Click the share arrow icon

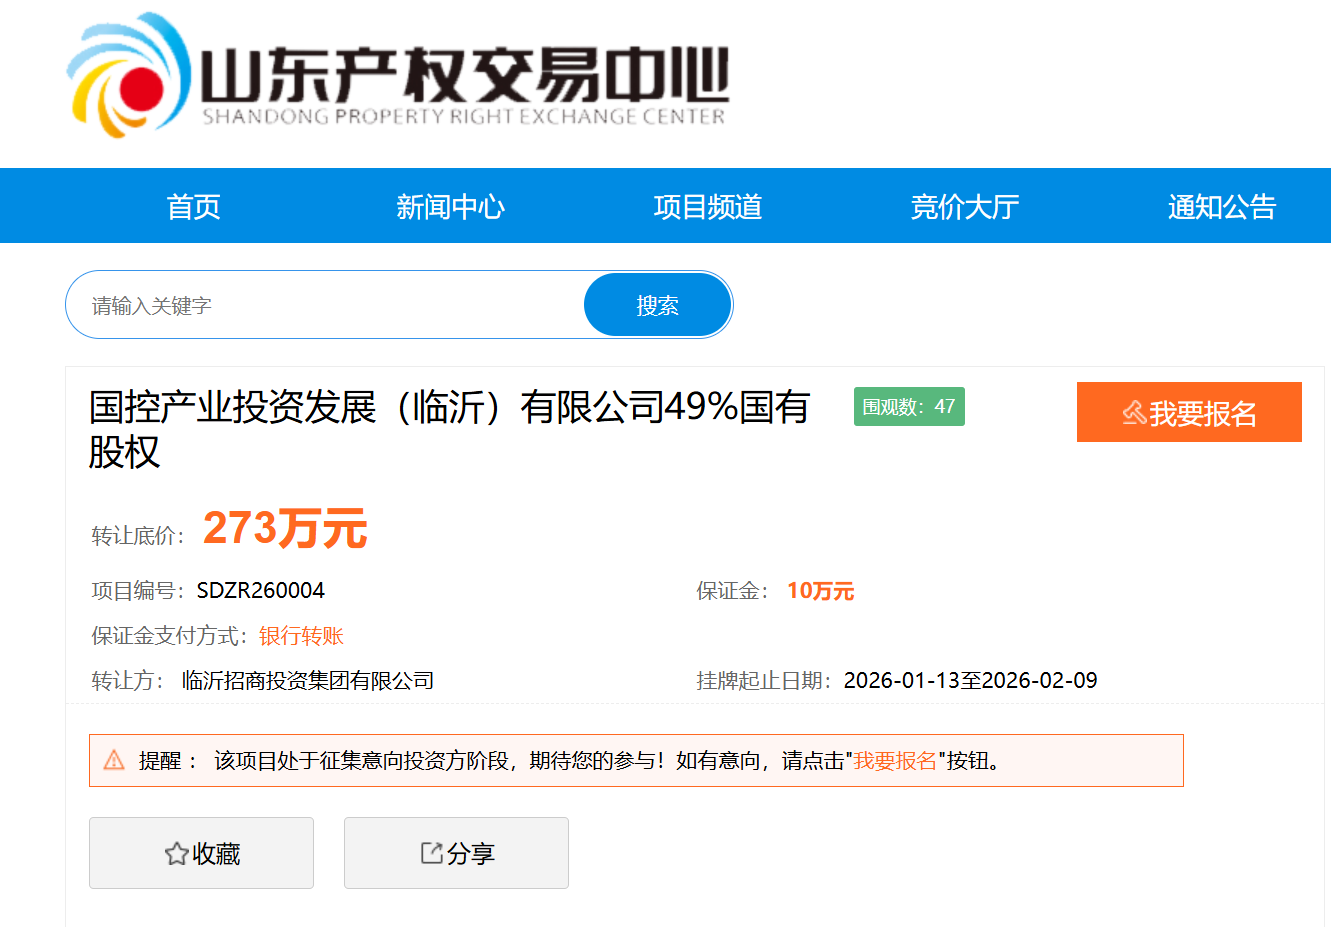coord(431,853)
